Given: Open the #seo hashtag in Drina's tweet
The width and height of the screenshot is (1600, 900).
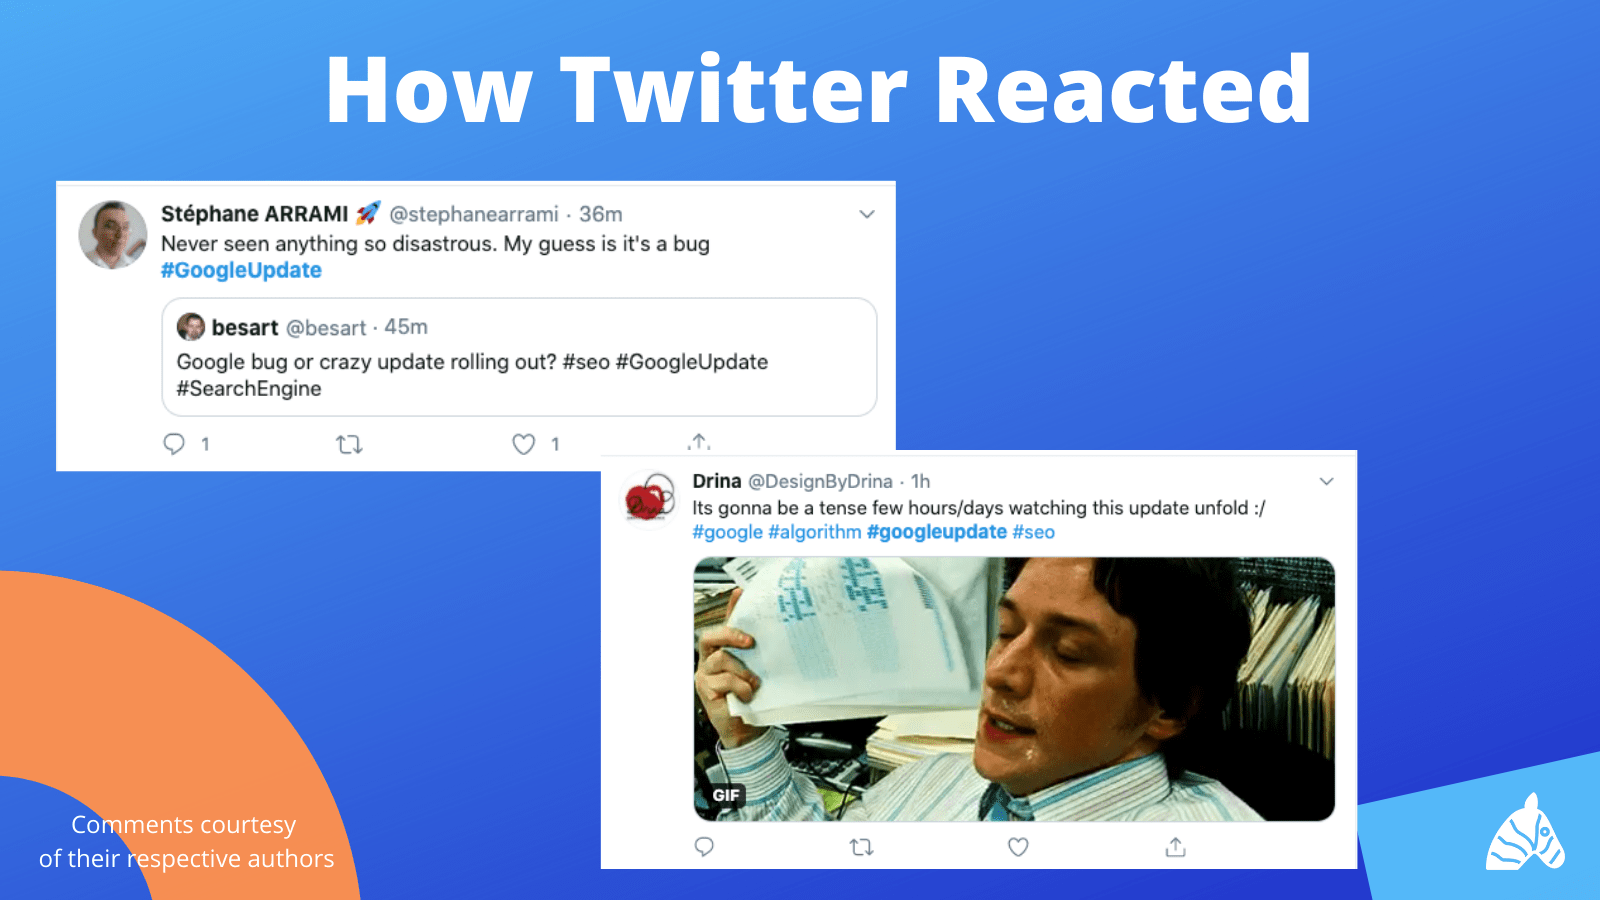Looking at the screenshot, I should click(1033, 532).
